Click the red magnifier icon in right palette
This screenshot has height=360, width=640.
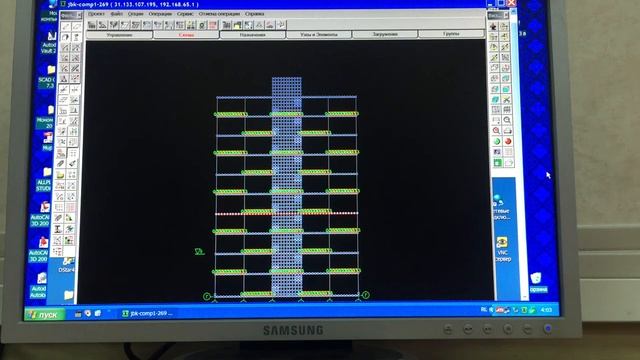[x=496, y=131]
